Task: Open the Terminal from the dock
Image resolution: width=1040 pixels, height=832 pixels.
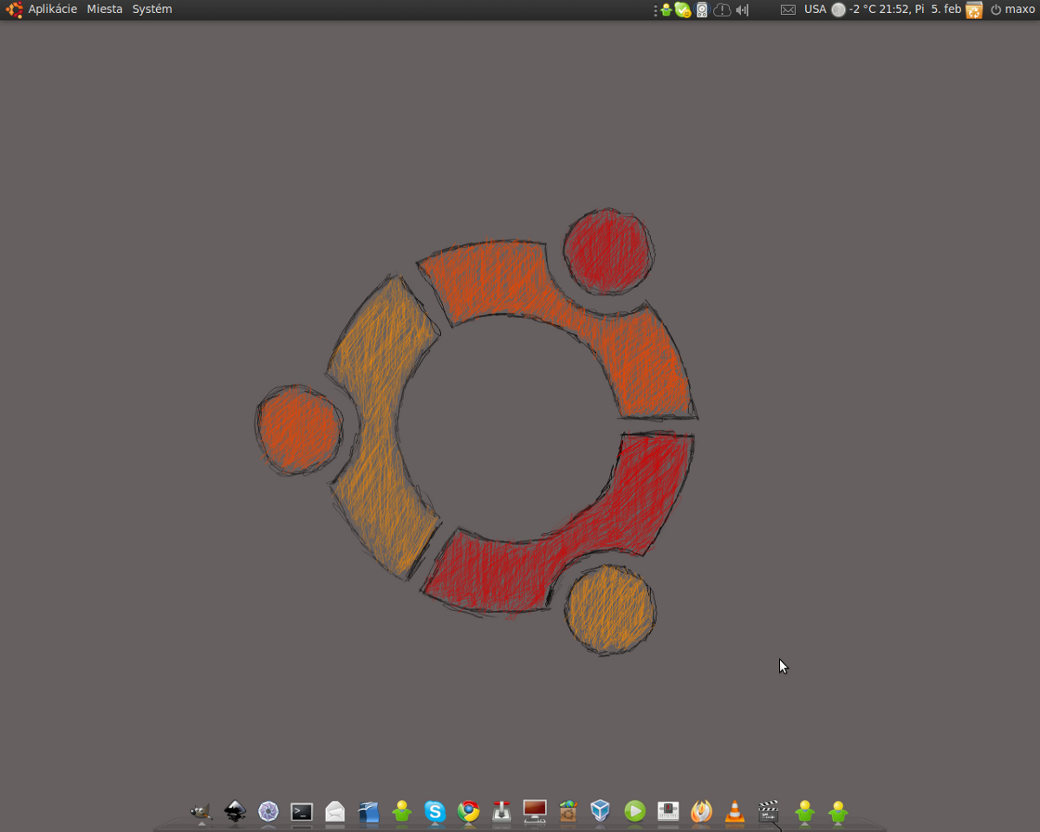Action: (302, 811)
